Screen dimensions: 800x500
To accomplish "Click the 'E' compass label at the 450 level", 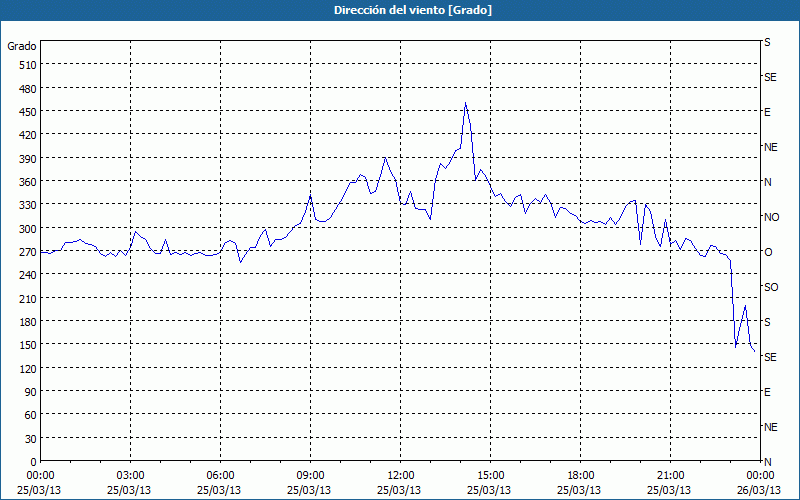I will [x=767, y=112].
